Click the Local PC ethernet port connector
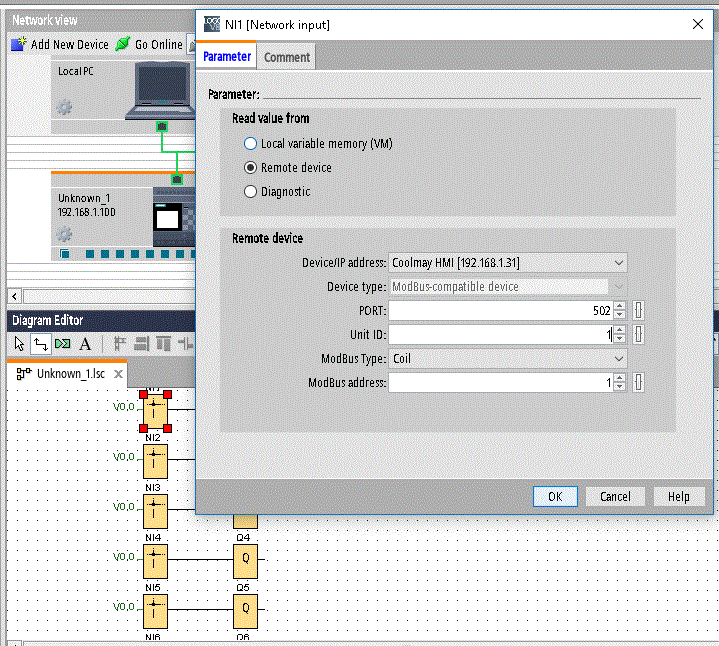The image size is (719, 646). click(x=162, y=126)
